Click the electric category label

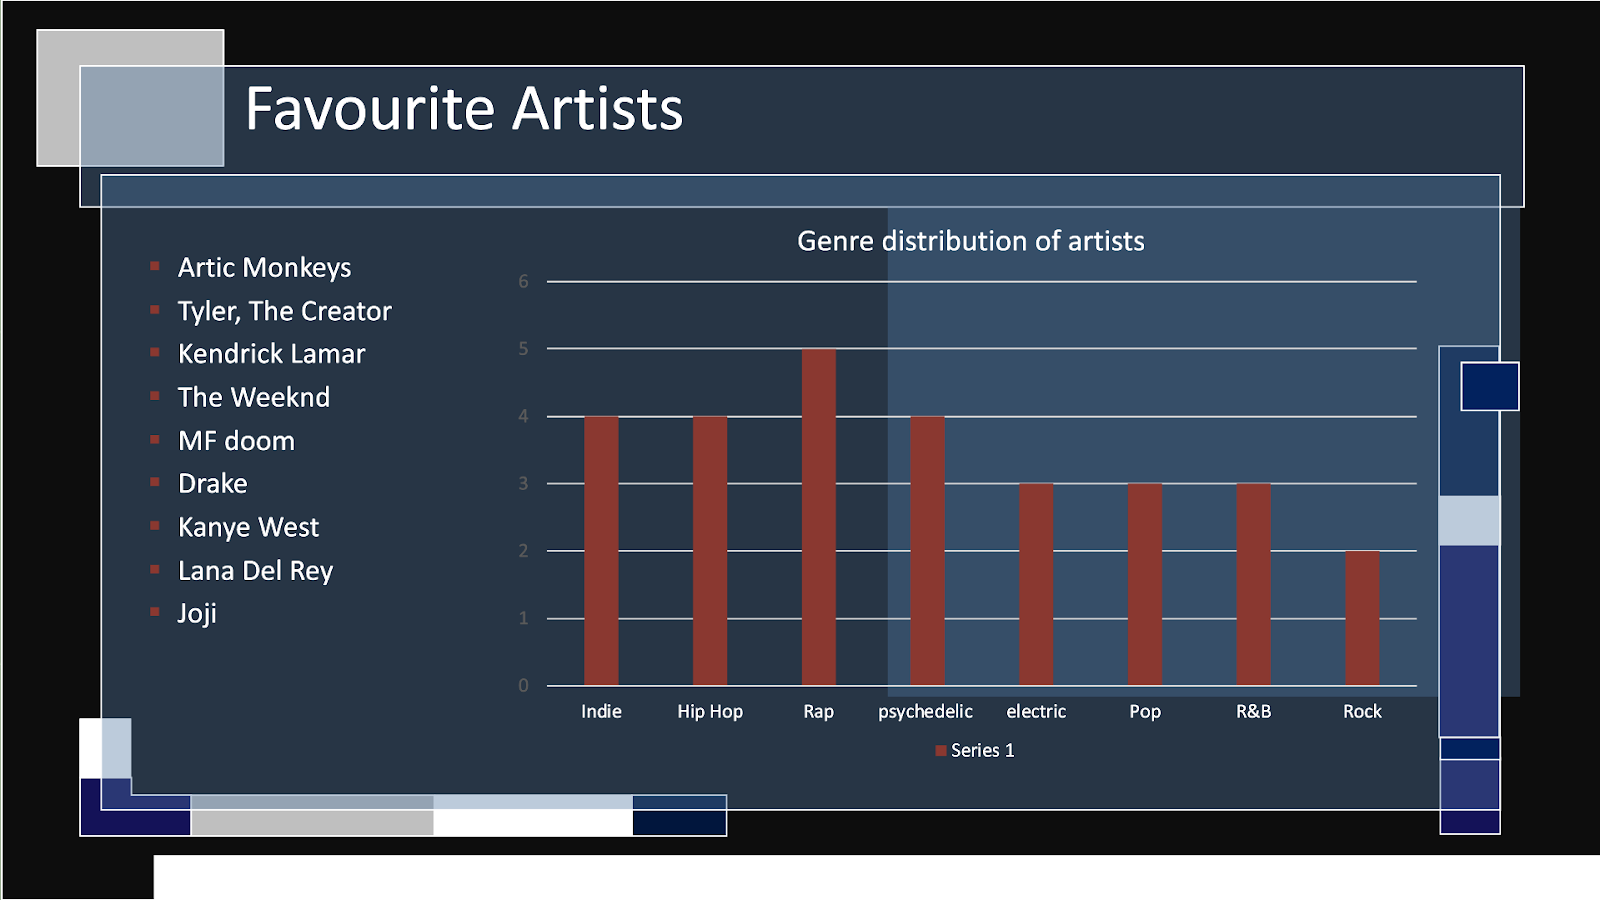point(1036,711)
